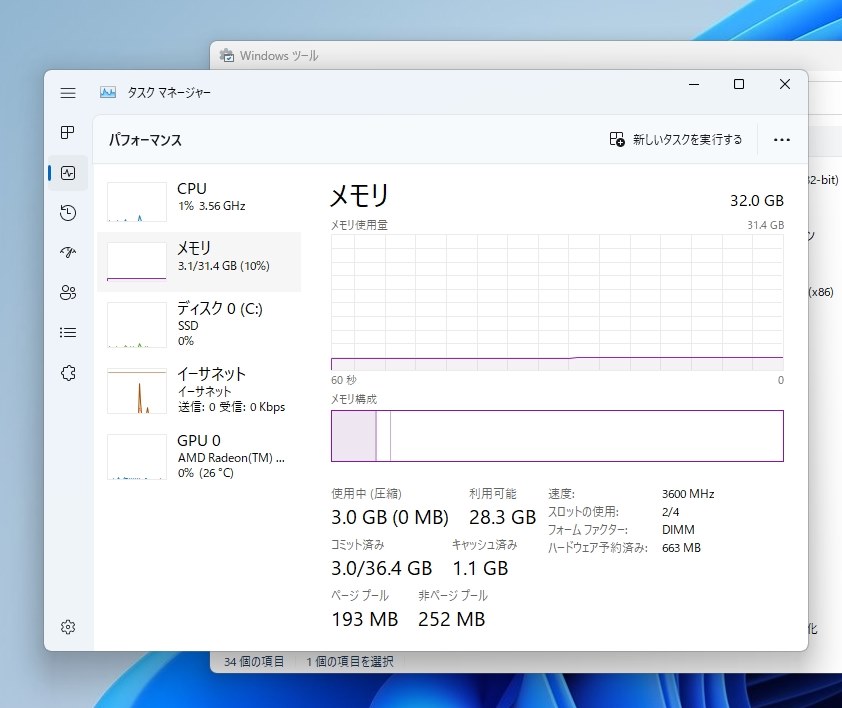Click the 32.0 GB total memory label
The width and height of the screenshot is (842, 708).
pos(757,201)
